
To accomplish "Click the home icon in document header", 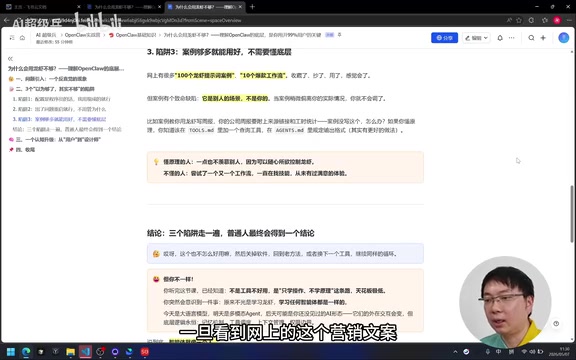I will (x=22, y=38).
